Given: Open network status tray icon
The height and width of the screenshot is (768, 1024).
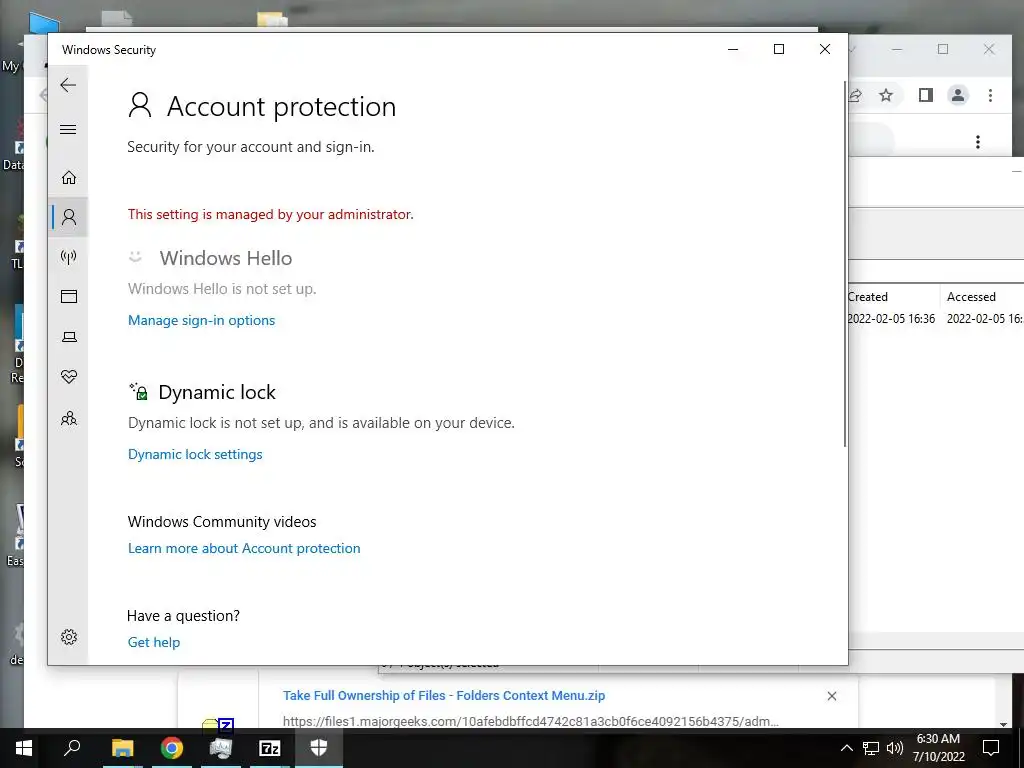Looking at the screenshot, I should coord(871,748).
